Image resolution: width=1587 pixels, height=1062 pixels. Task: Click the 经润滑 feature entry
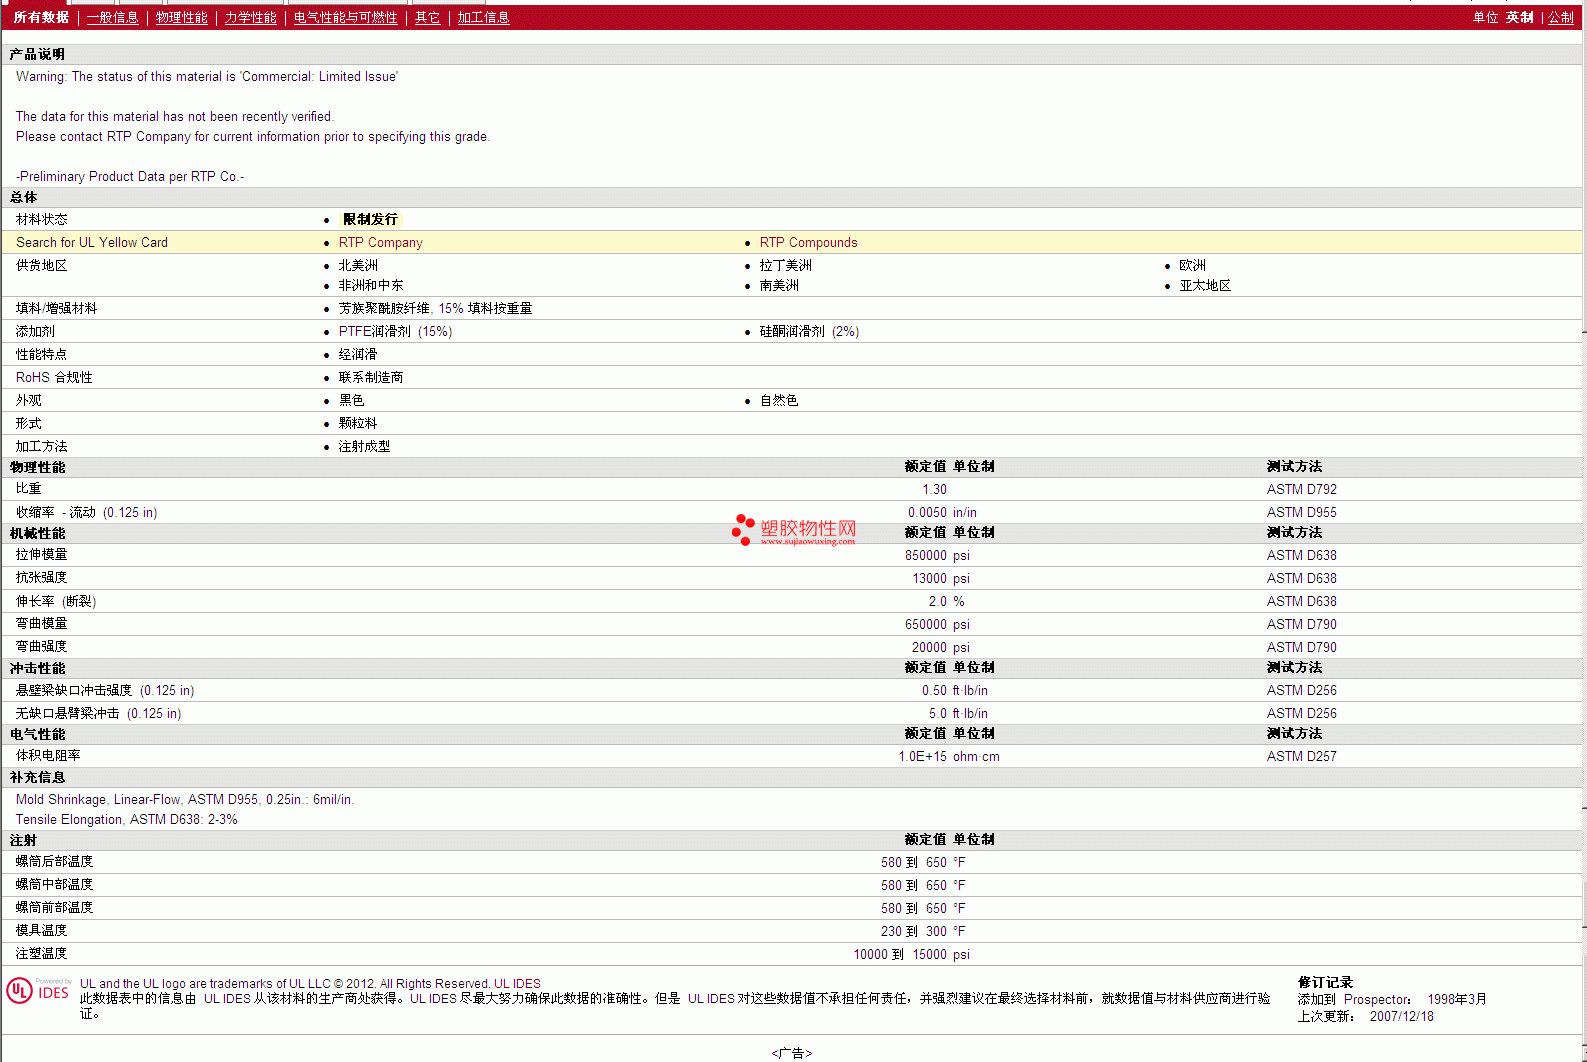(358, 355)
